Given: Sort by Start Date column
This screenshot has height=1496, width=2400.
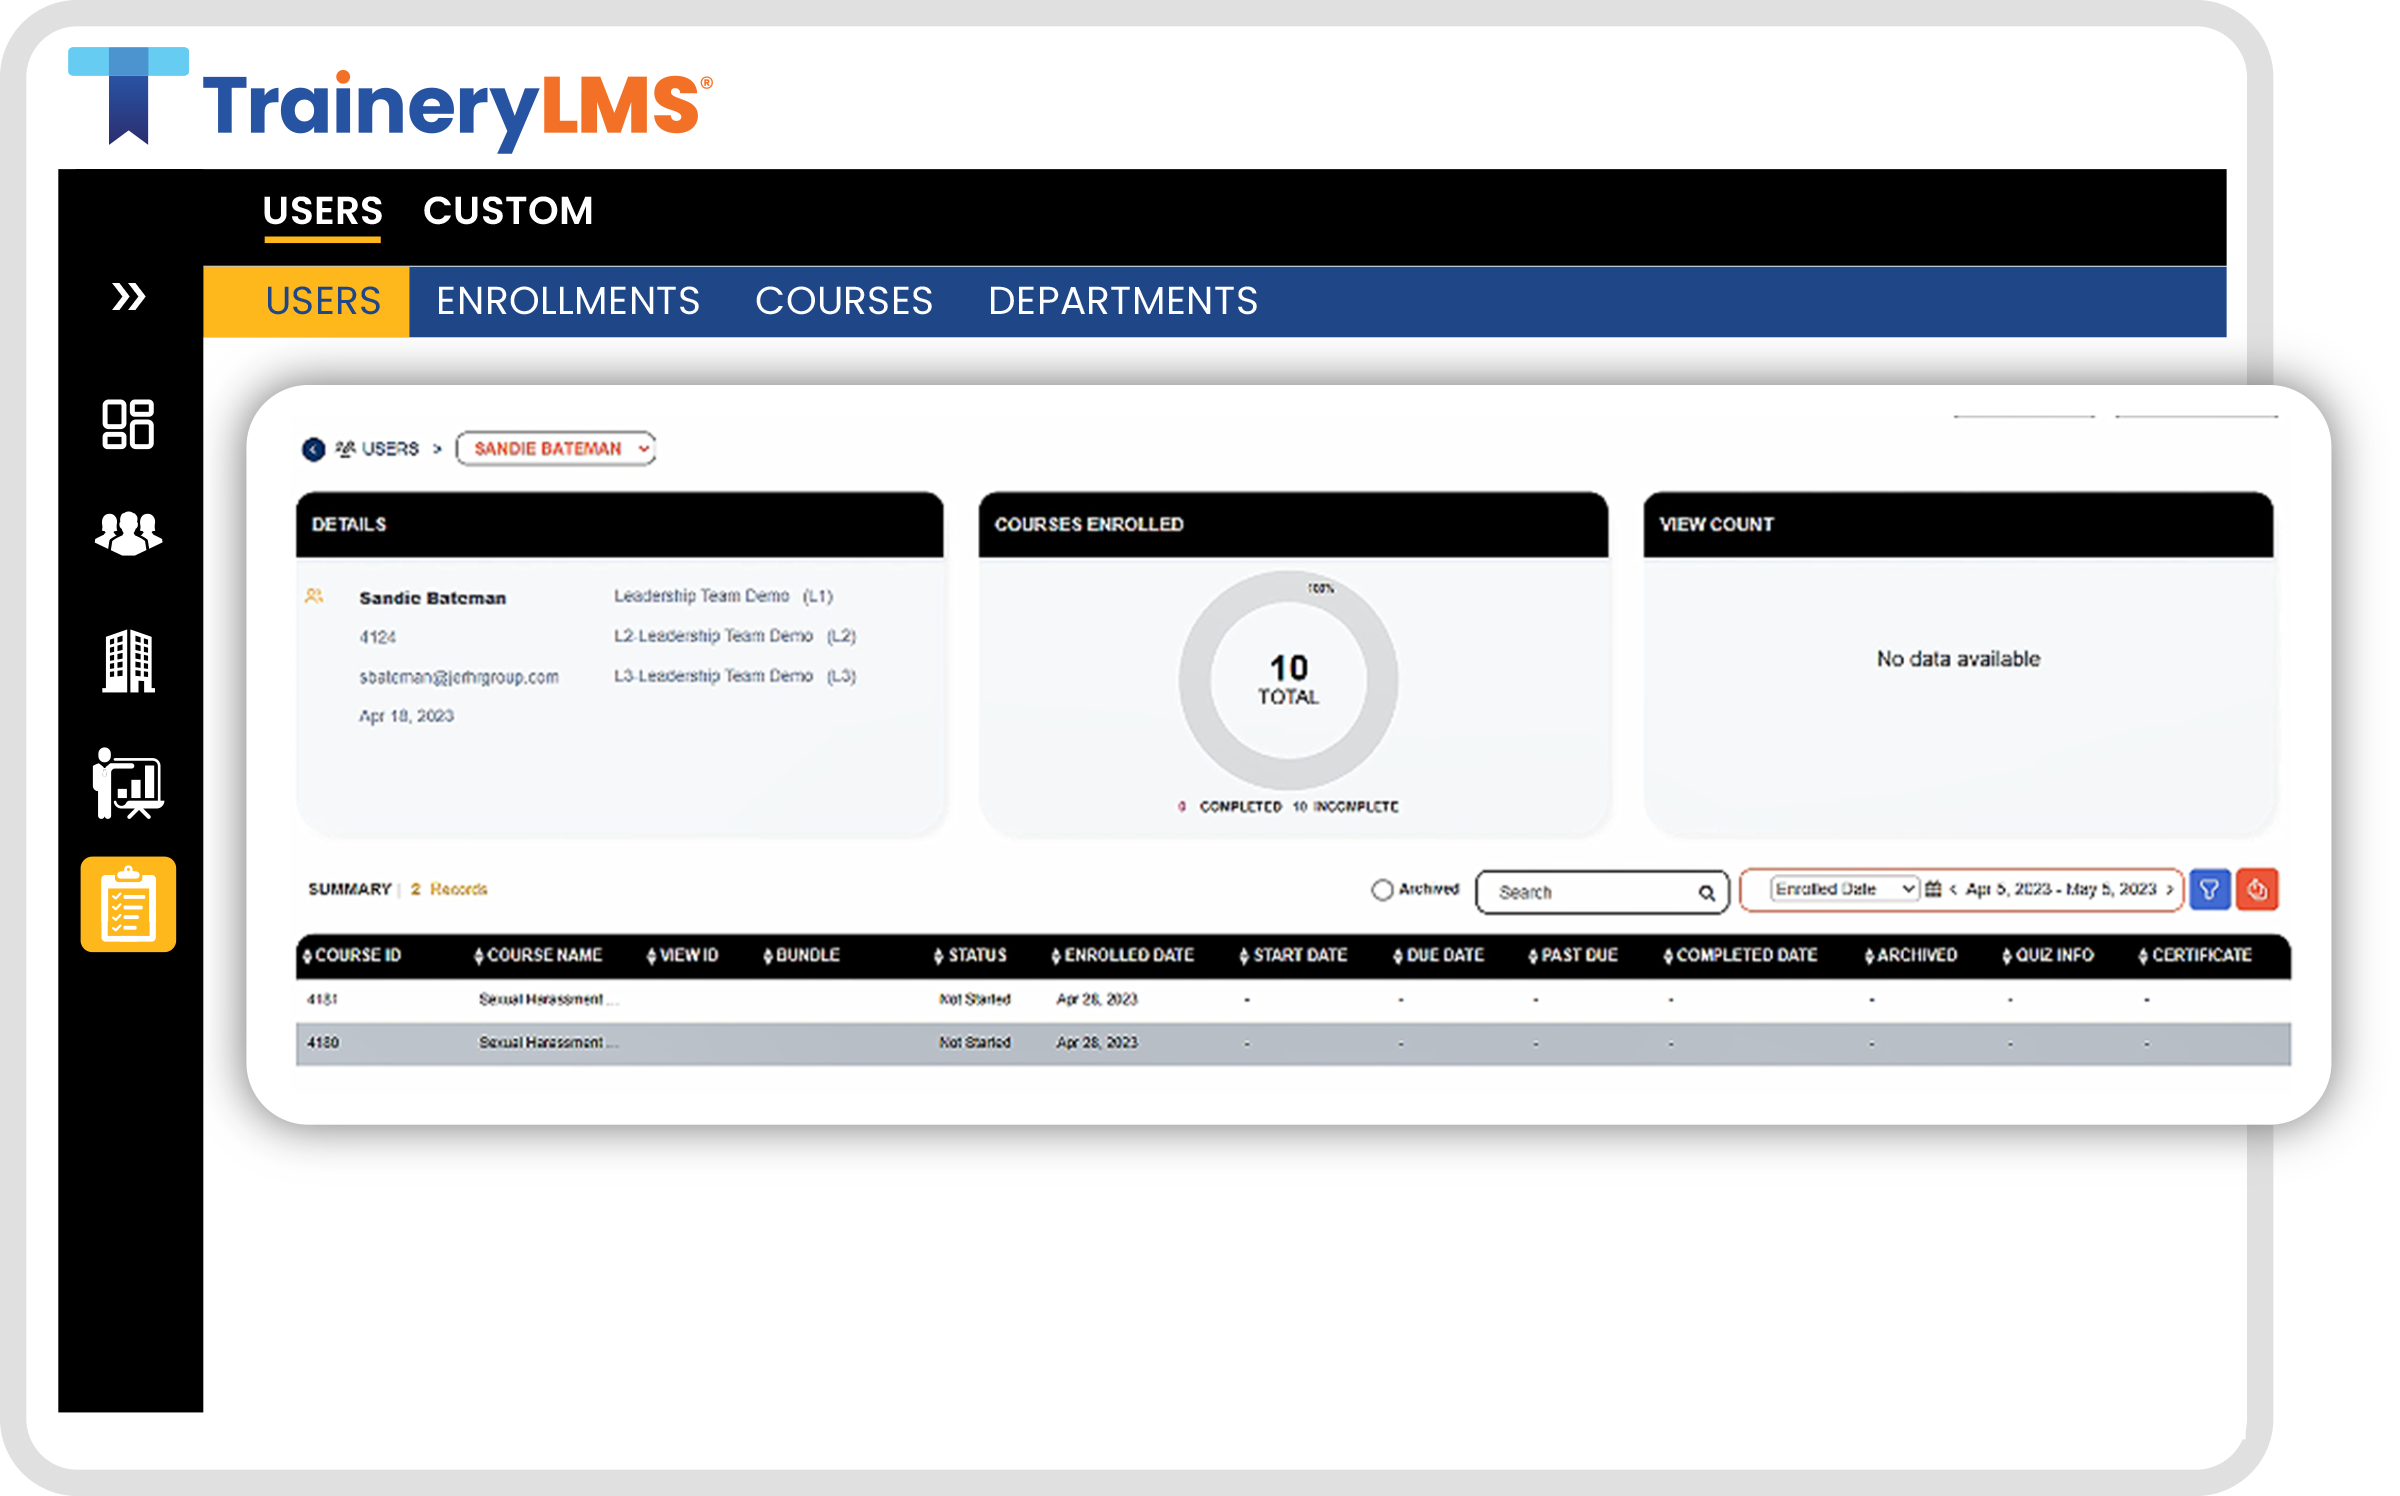Looking at the screenshot, I should click(x=1293, y=955).
